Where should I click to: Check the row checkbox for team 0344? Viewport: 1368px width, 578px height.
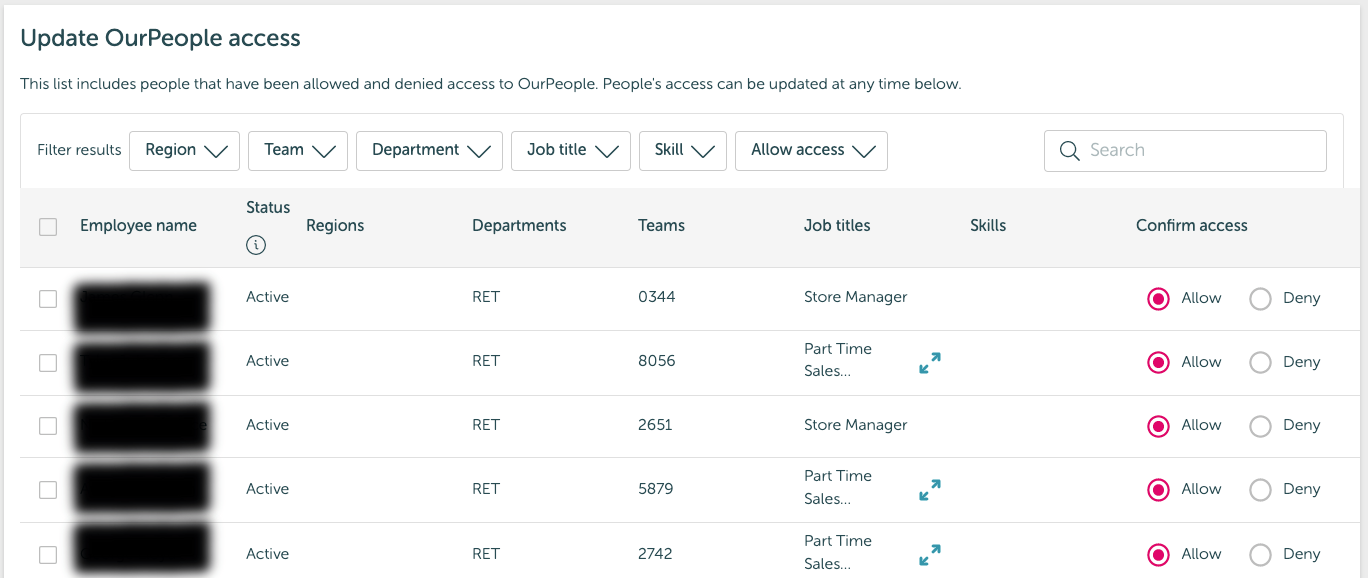tap(48, 299)
